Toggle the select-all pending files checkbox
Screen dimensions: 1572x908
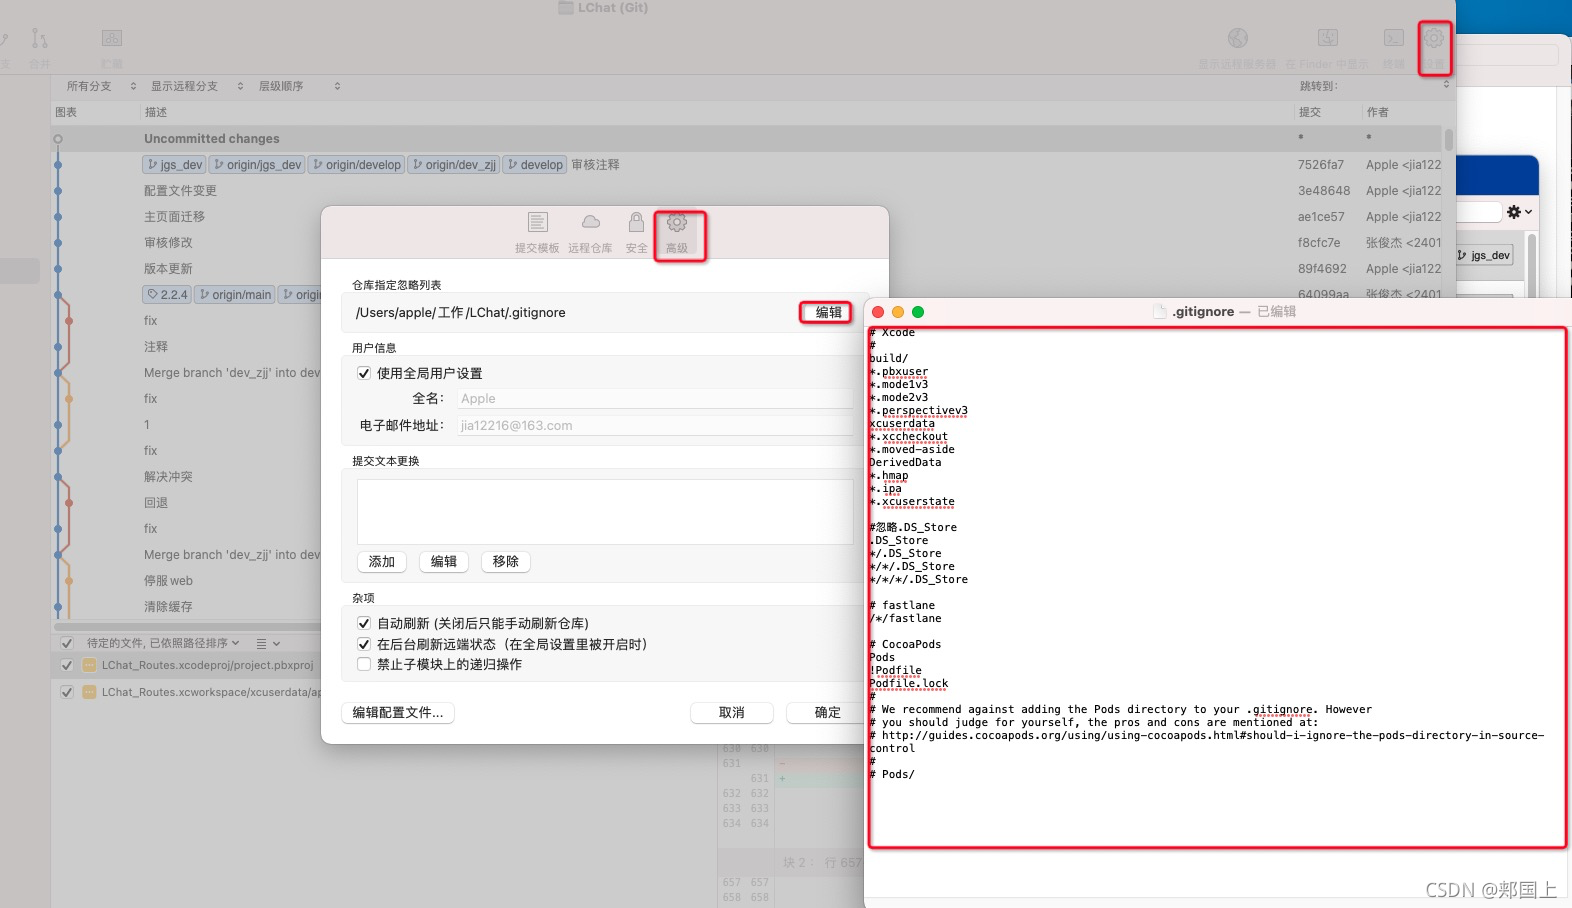pyautogui.click(x=67, y=643)
